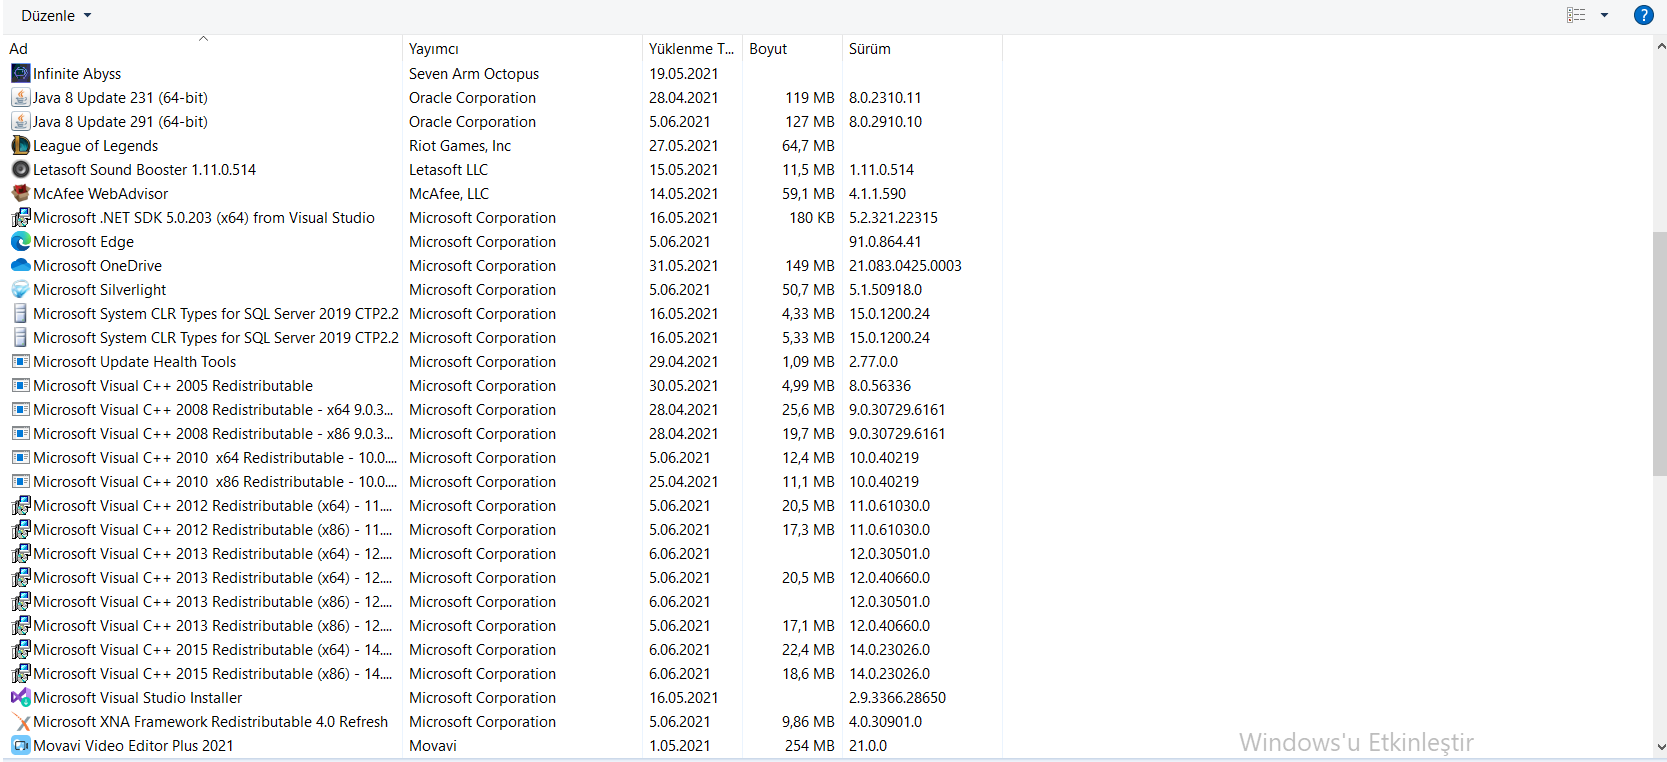
Task: Click the "127 MB" size value
Action: 810,121
